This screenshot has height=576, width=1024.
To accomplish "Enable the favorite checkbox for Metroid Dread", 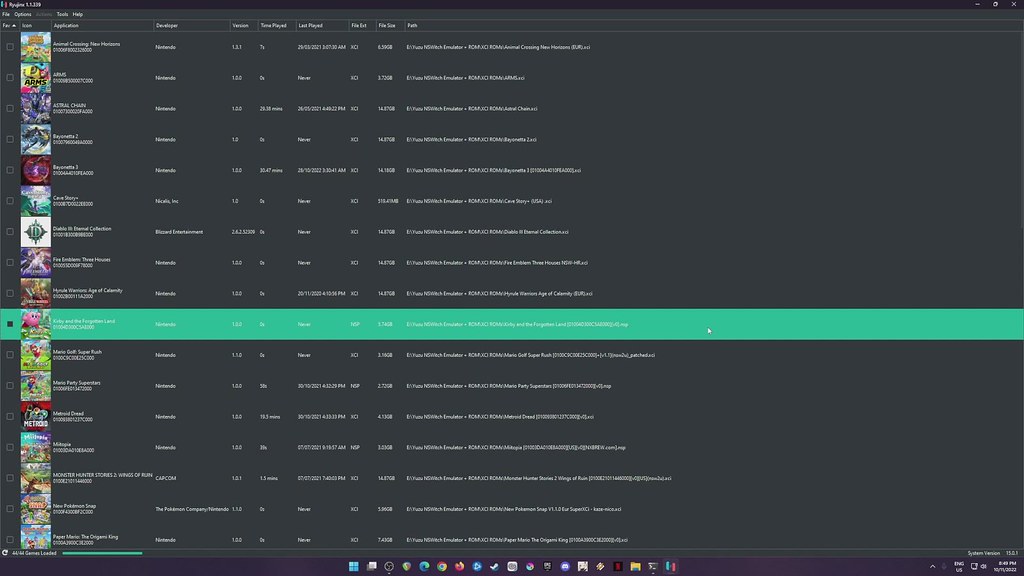I will [x=10, y=417].
